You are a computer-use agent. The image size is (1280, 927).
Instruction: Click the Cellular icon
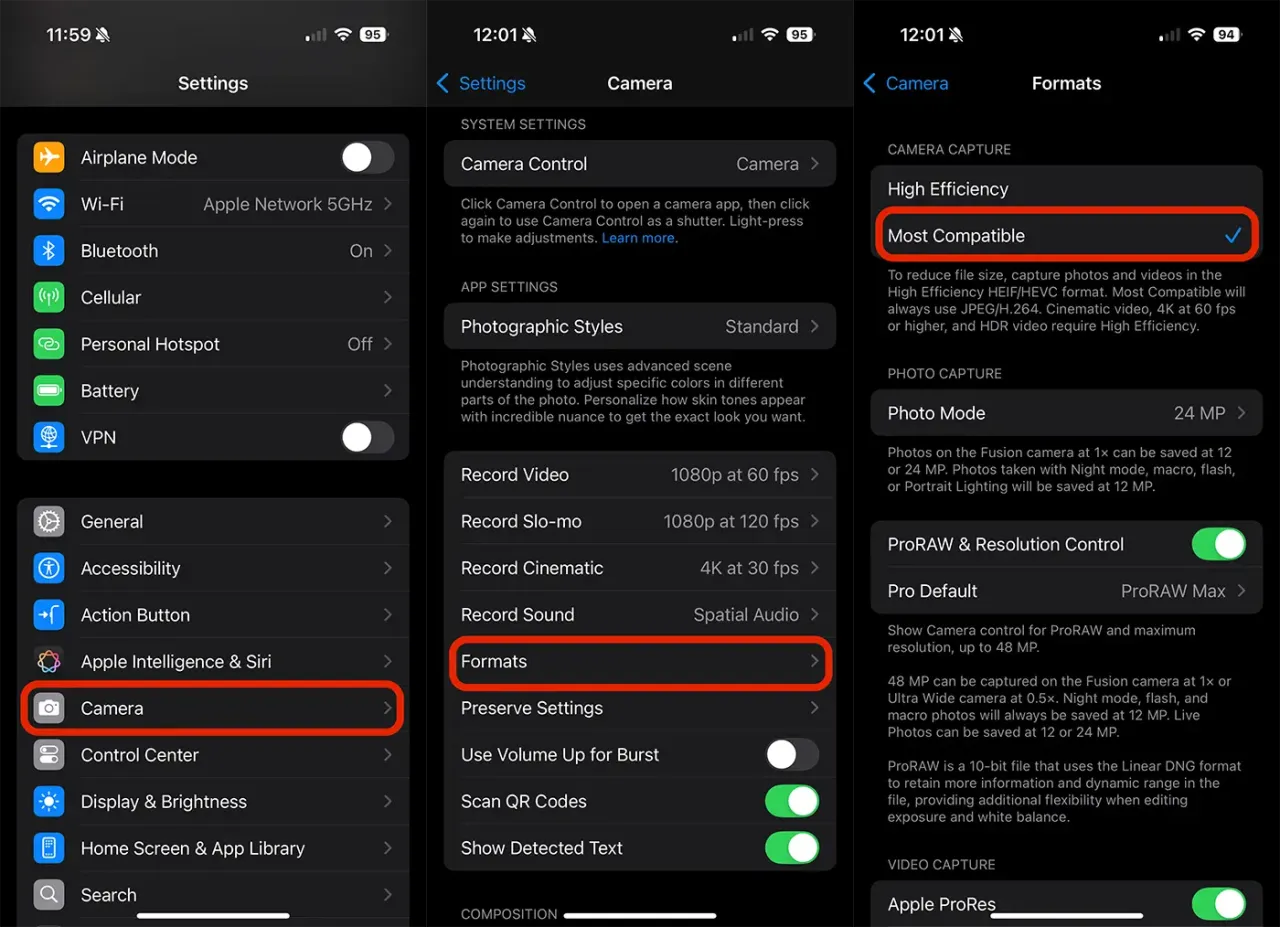48,297
